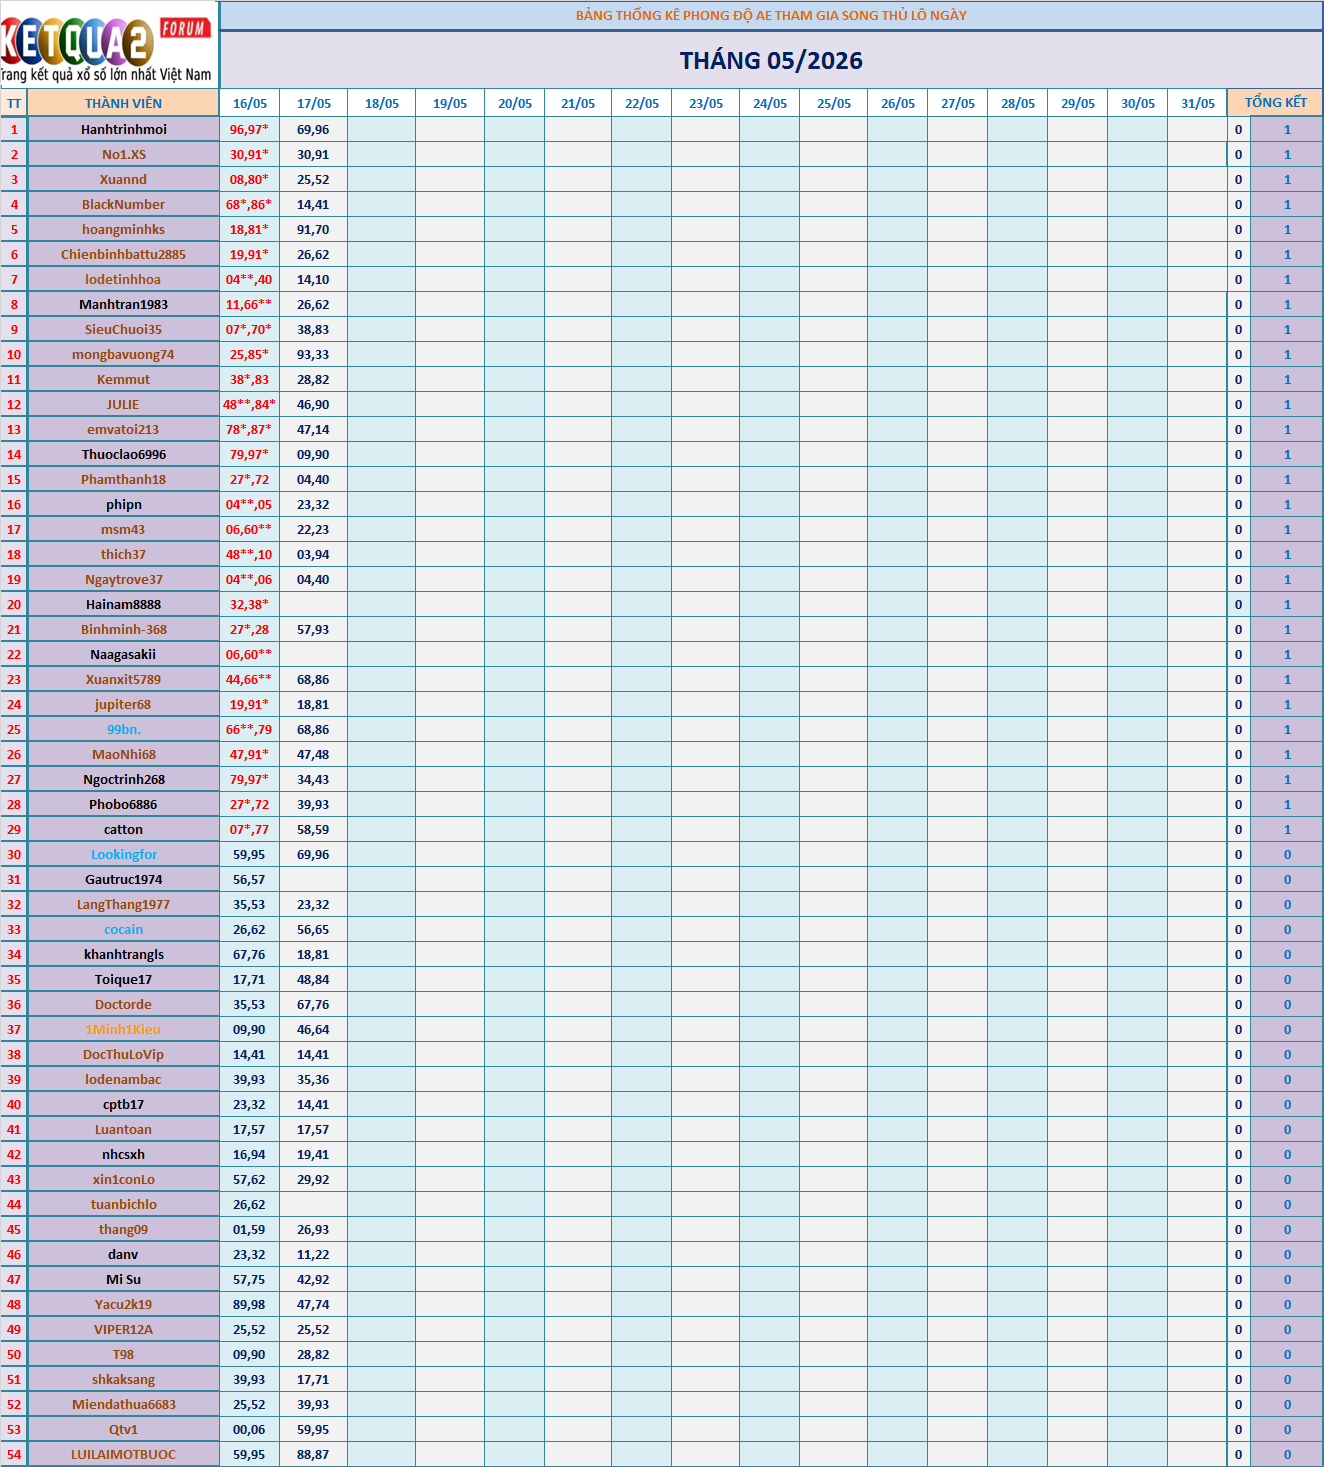Select the TỔNG KẾT column header

pyautogui.click(x=1275, y=103)
